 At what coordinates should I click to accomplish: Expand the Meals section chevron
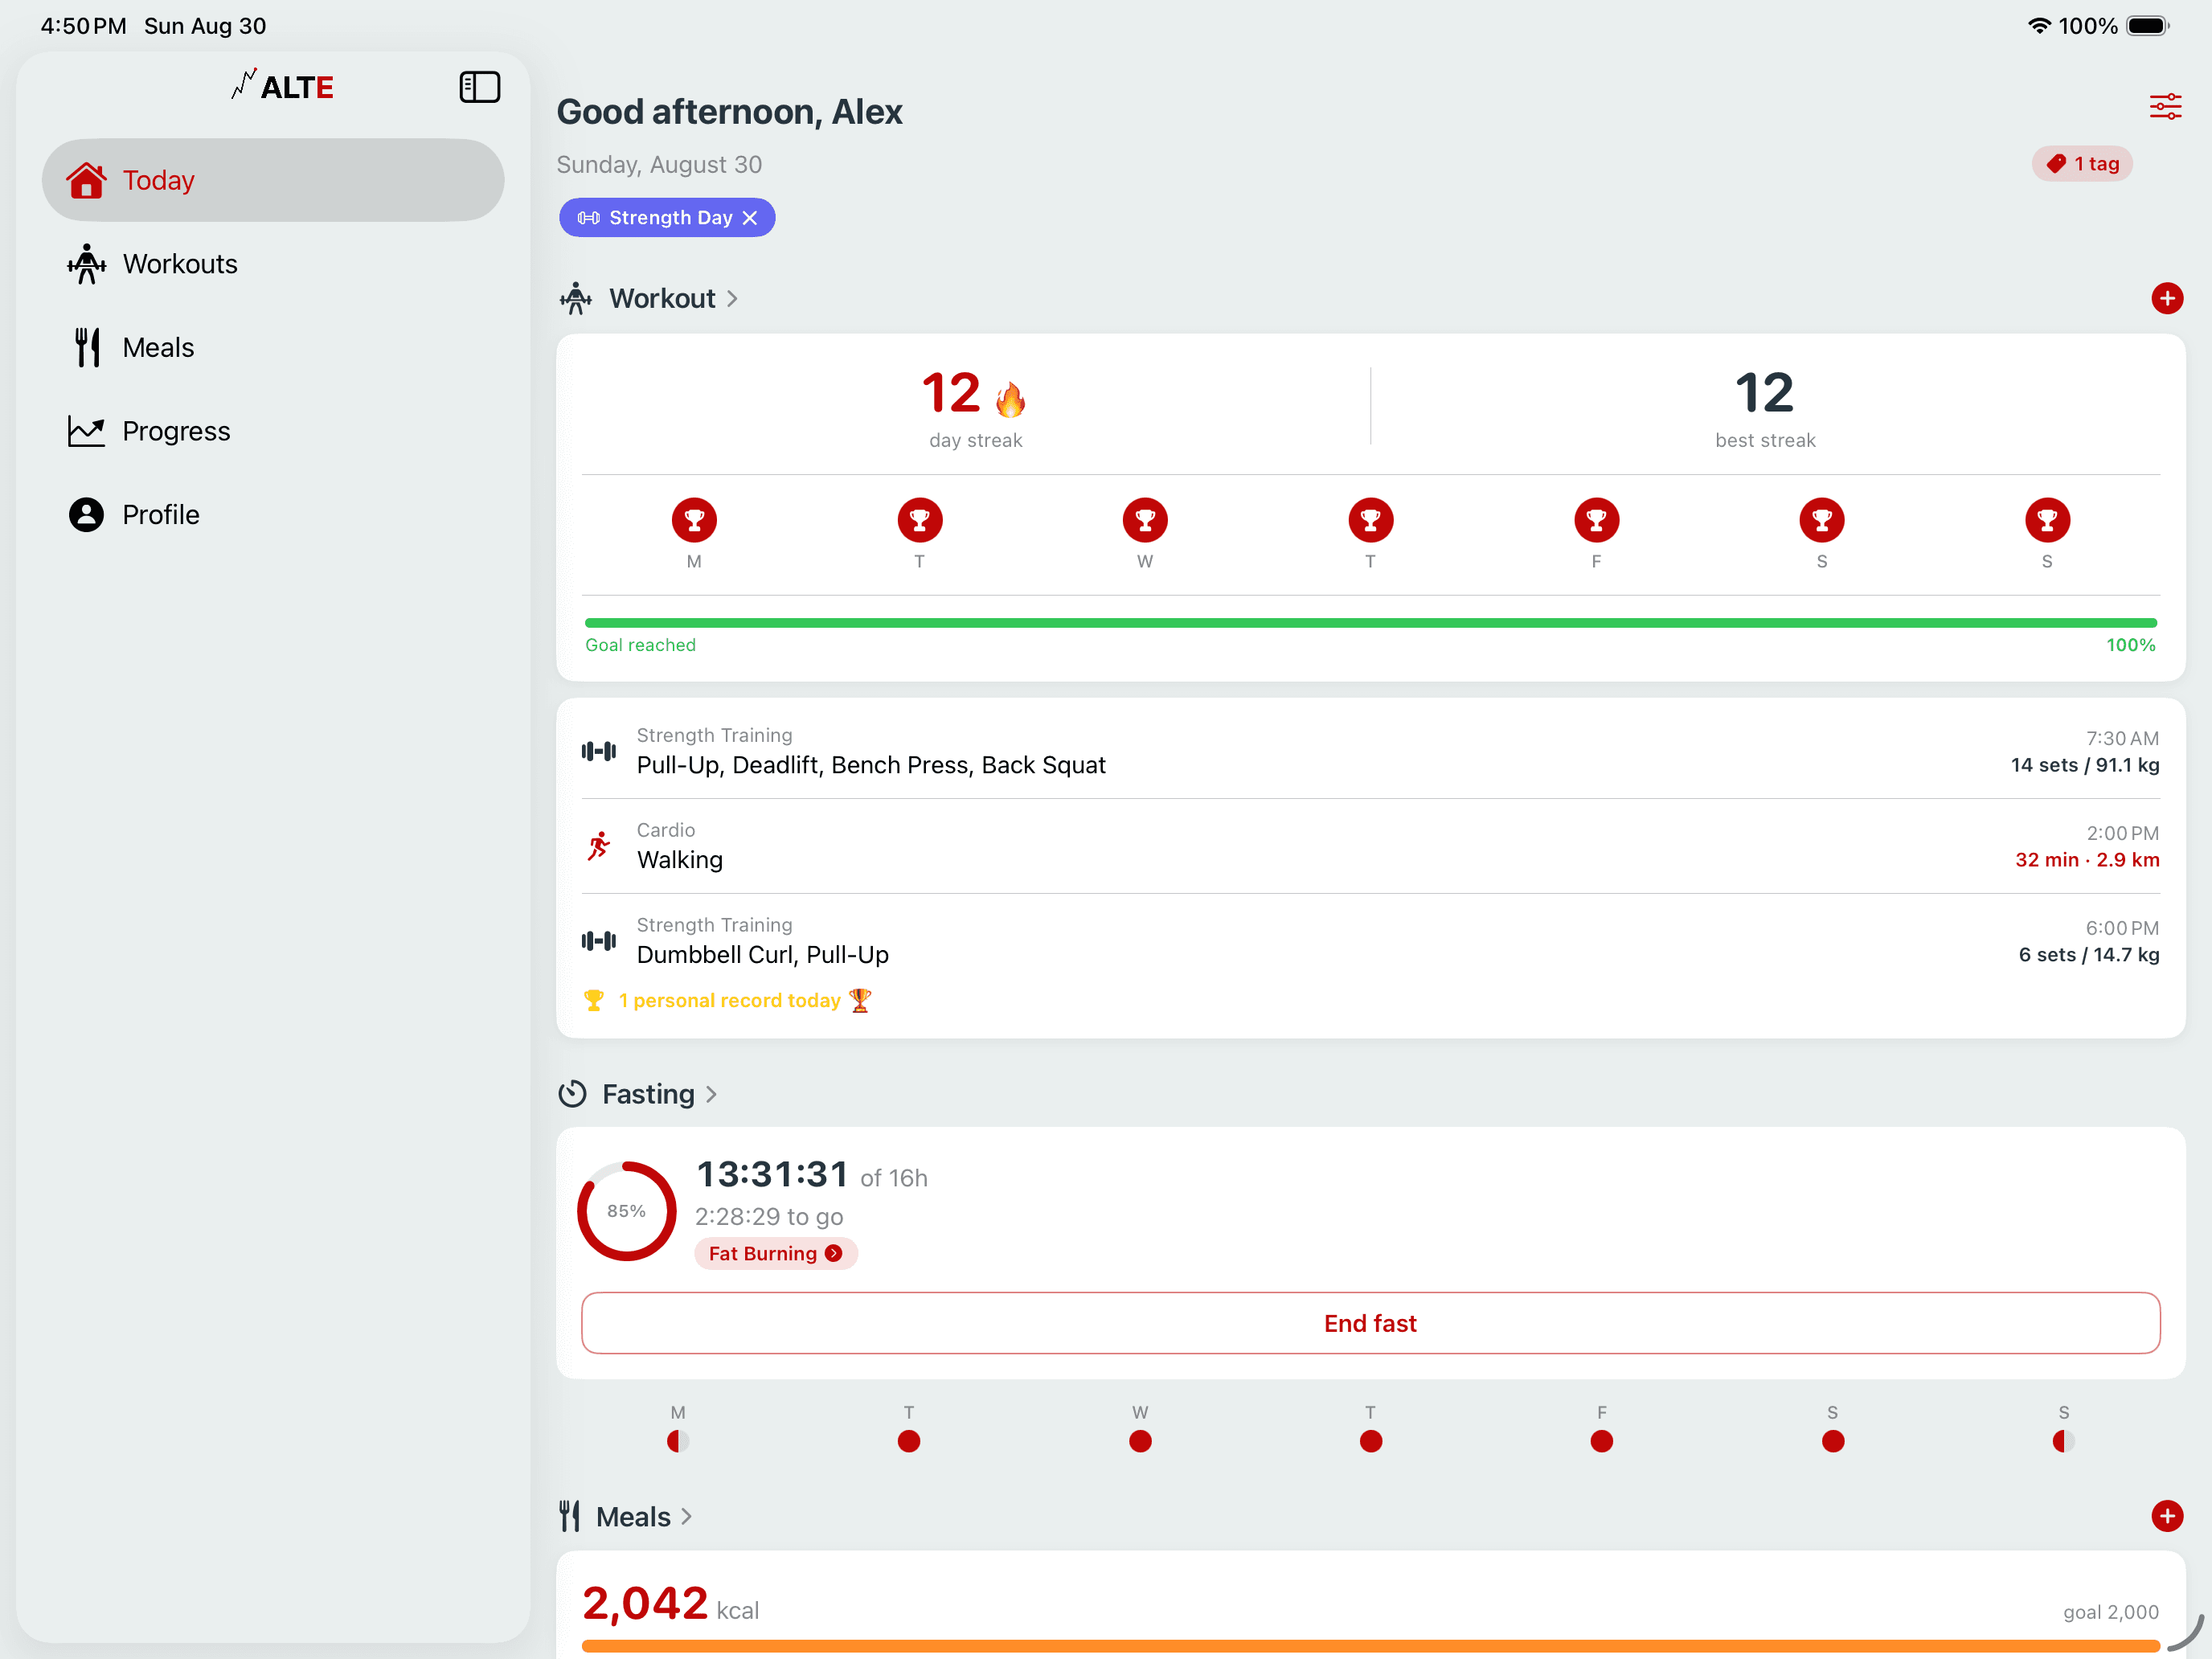(x=686, y=1517)
